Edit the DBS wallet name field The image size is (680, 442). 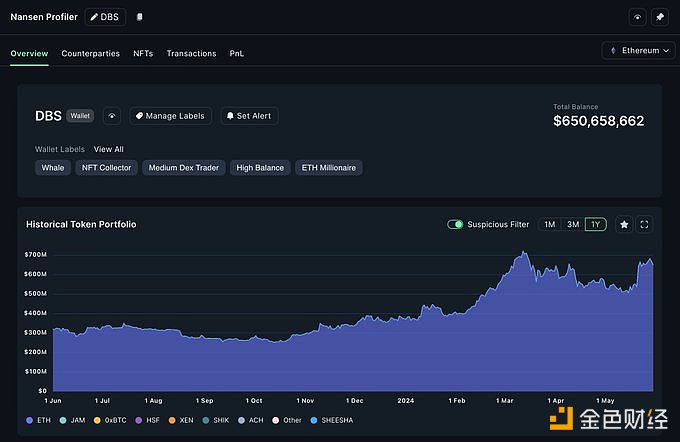[x=105, y=17]
